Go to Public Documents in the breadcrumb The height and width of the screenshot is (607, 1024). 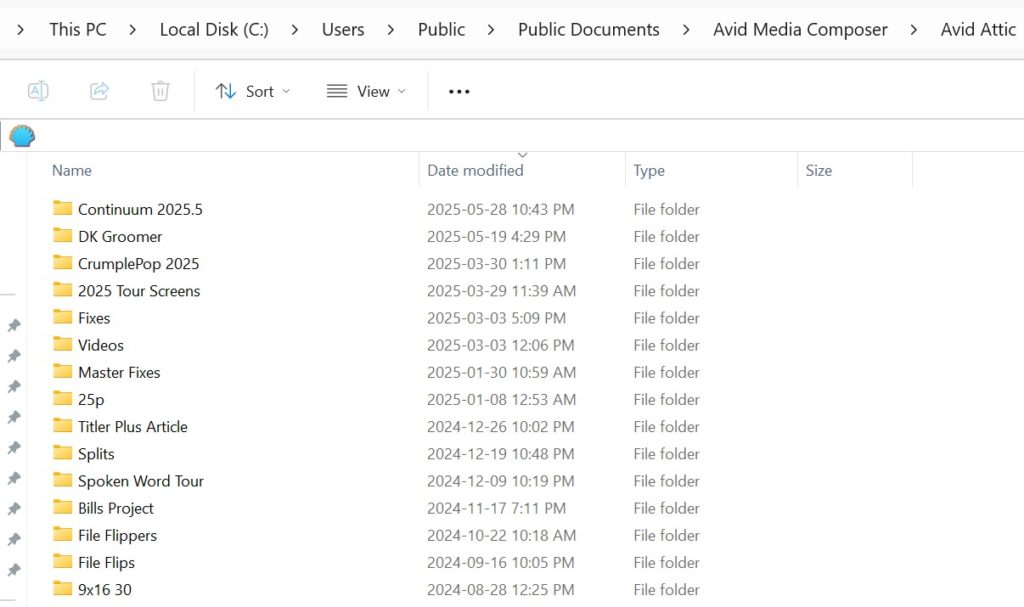point(588,29)
